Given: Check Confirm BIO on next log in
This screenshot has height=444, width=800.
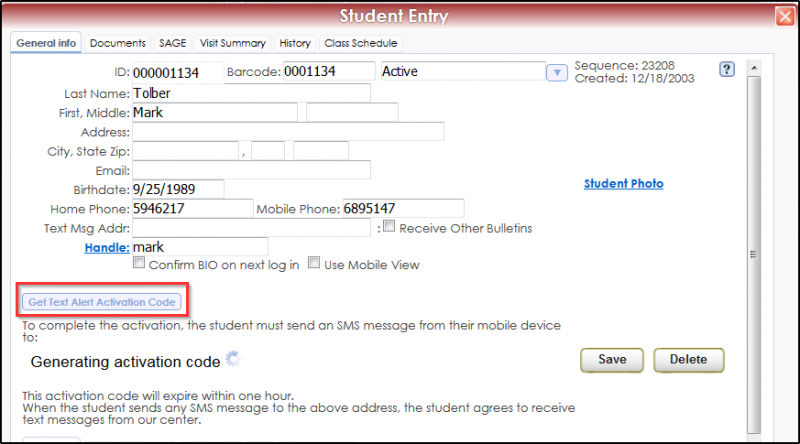Looking at the screenshot, I should tap(139, 263).
